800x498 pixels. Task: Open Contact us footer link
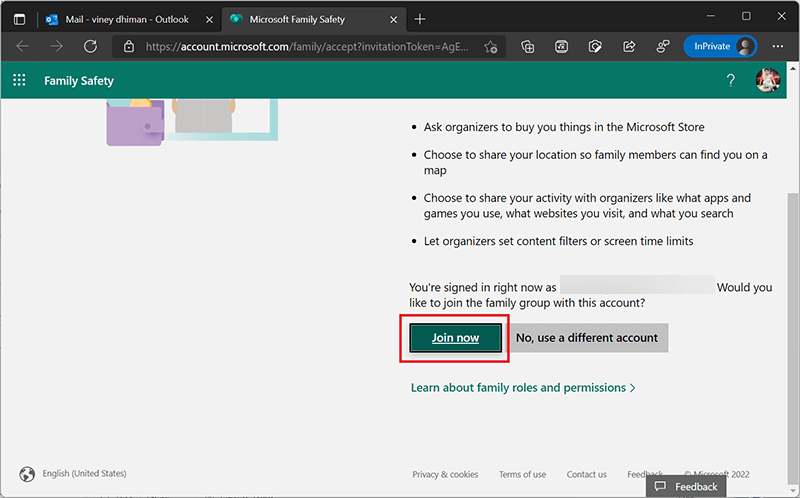587,475
